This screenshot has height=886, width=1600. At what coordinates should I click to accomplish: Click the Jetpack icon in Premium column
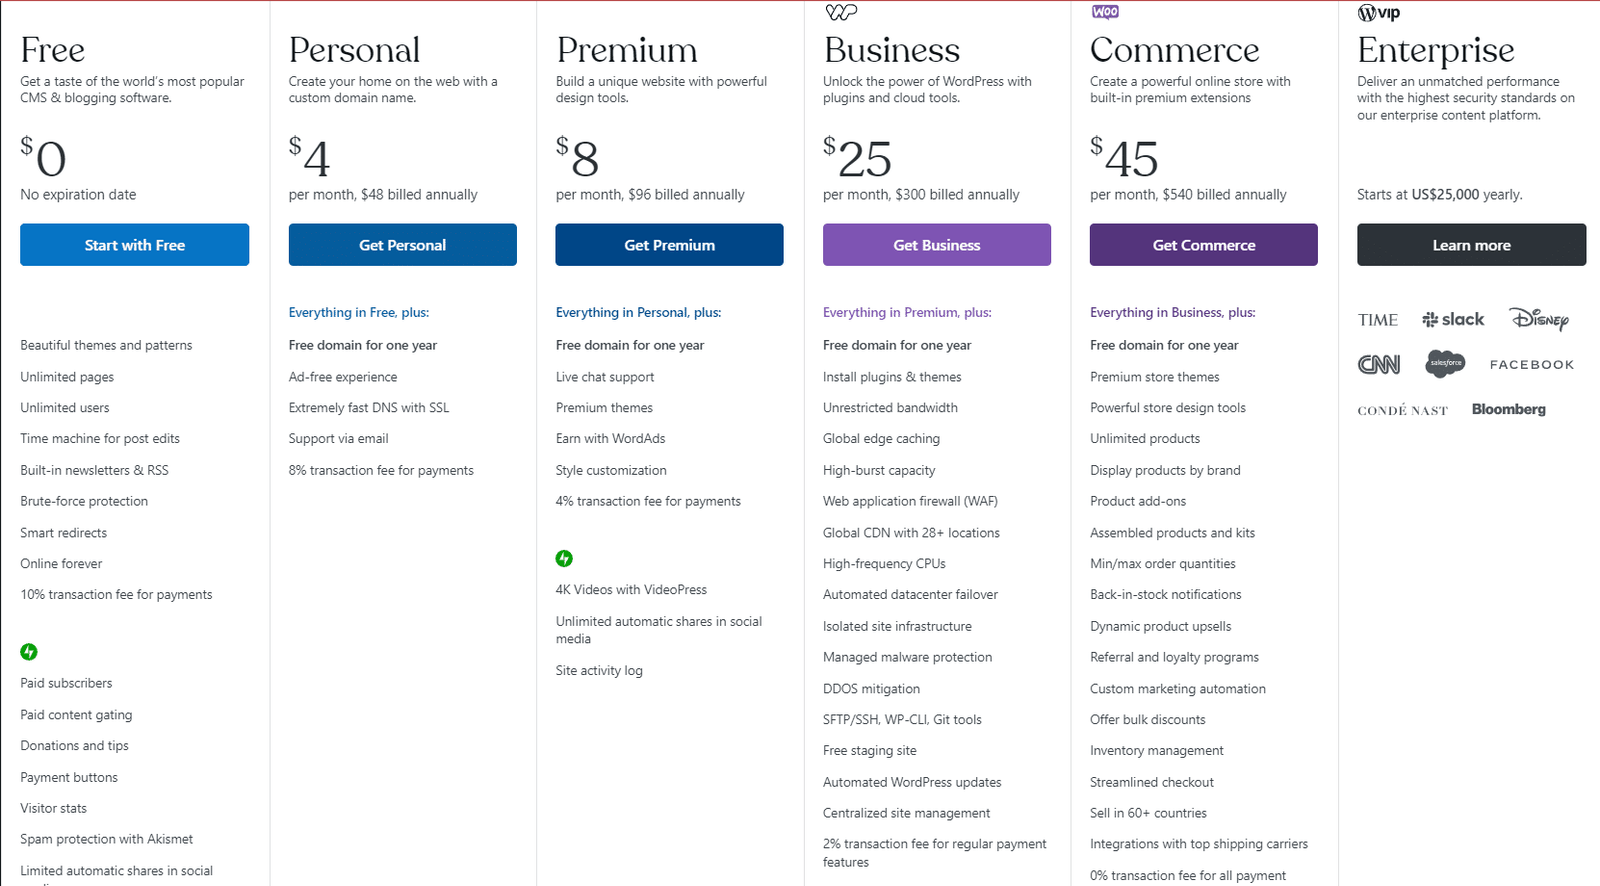coord(564,558)
